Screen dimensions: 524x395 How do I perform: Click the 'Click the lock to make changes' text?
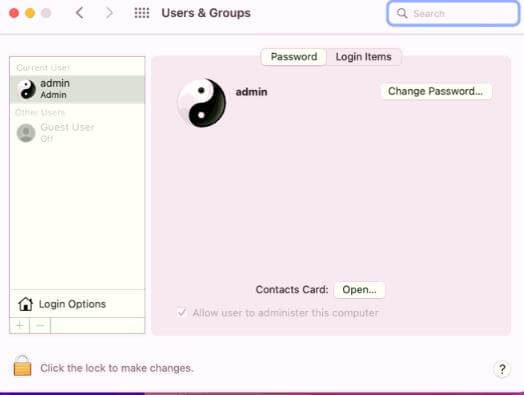pyautogui.click(x=117, y=368)
